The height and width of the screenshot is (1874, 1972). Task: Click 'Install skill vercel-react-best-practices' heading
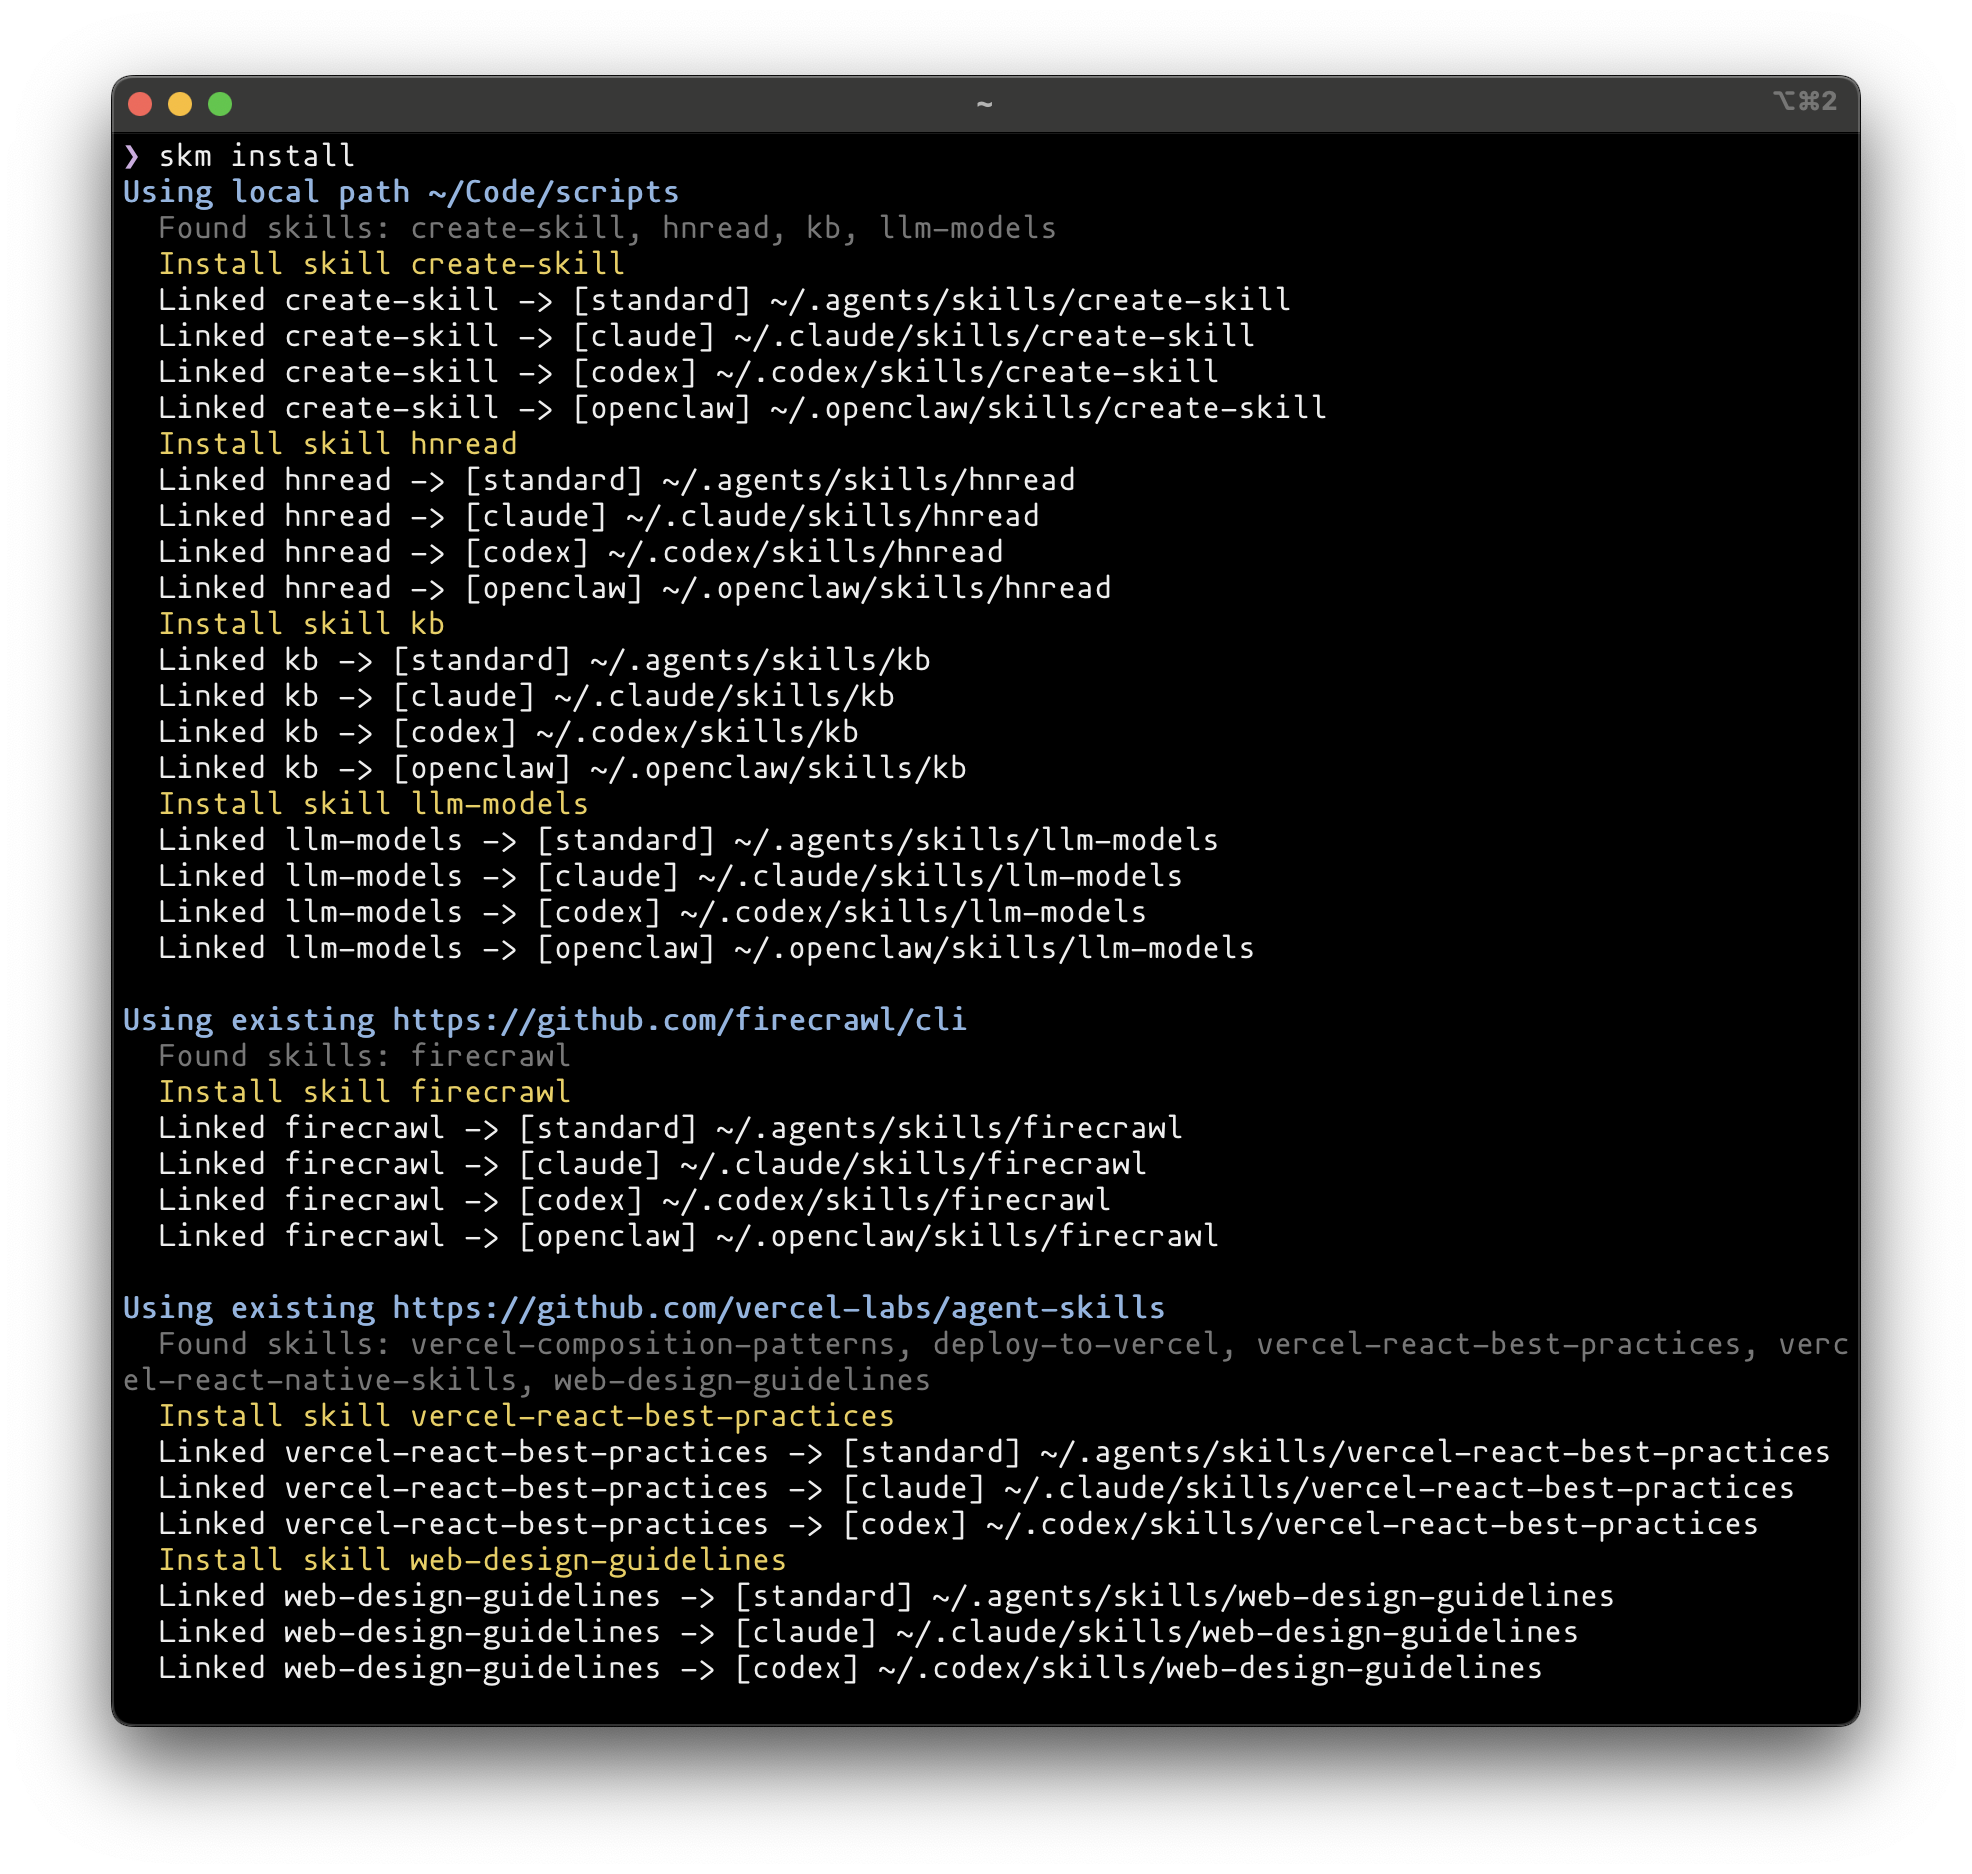pos(526,1416)
